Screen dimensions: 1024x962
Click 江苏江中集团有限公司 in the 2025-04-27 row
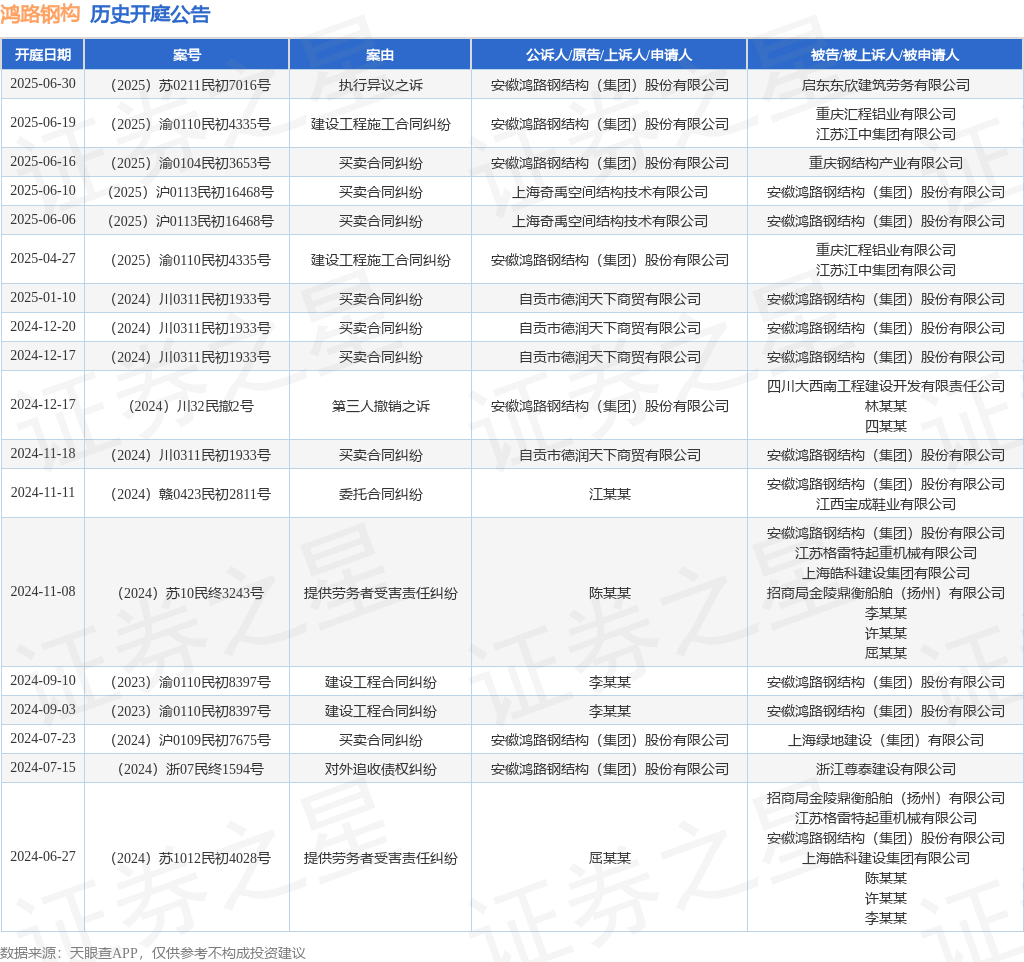[x=886, y=270]
